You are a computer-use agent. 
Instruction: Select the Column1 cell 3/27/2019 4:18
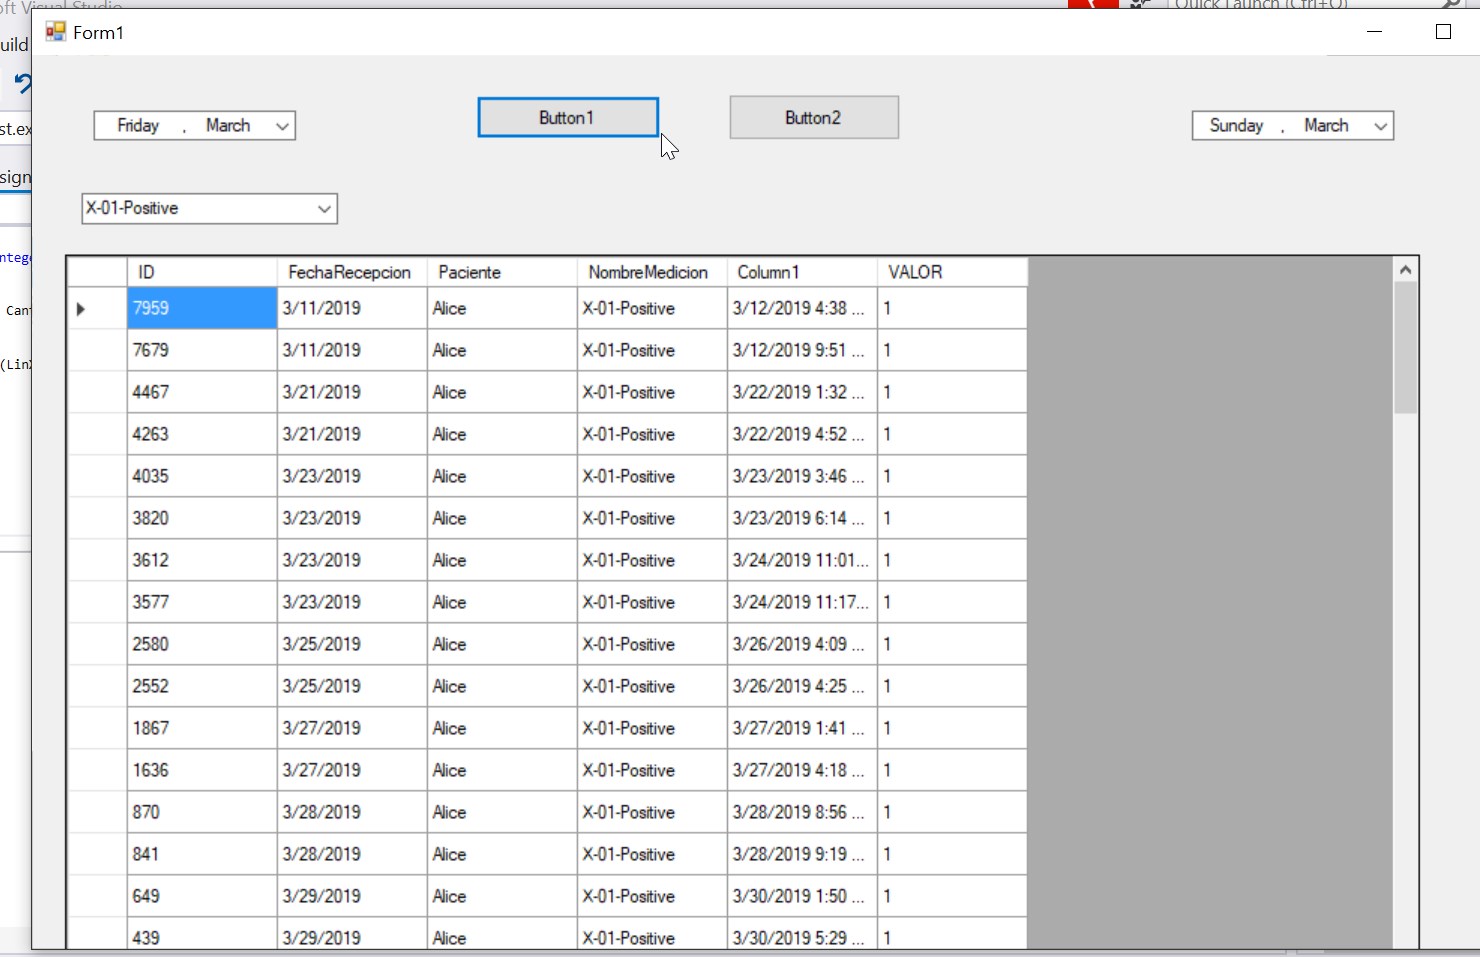coord(802,770)
